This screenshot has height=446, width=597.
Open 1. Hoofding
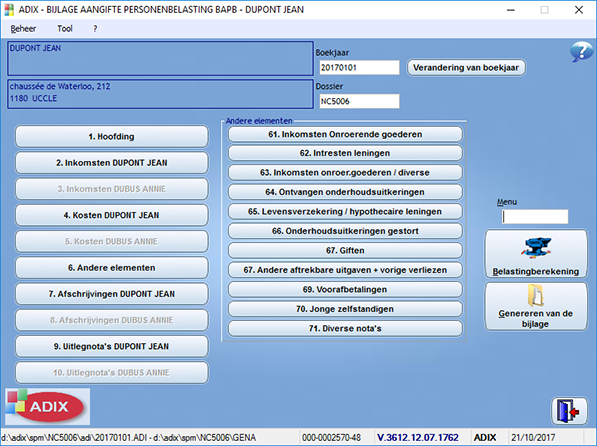coord(112,137)
